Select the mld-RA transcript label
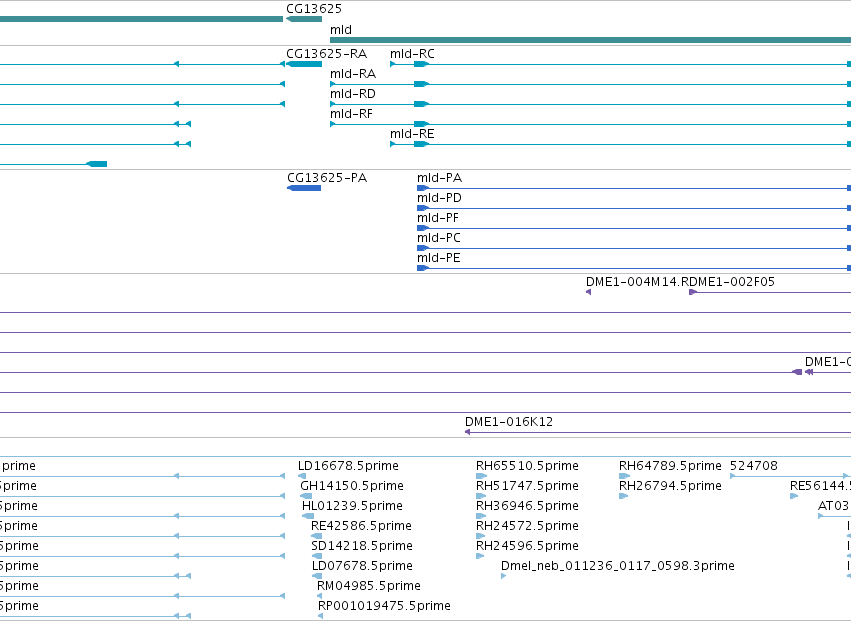 coord(353,74)
